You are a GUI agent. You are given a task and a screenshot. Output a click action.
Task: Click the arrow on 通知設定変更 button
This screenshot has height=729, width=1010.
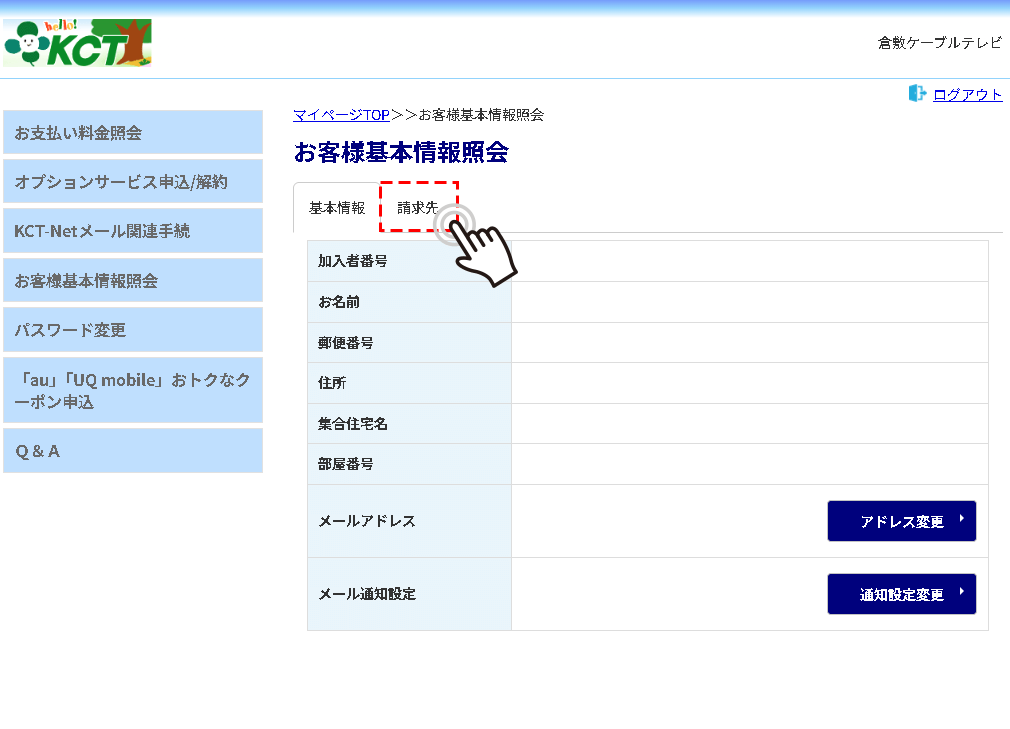point(961,592)
